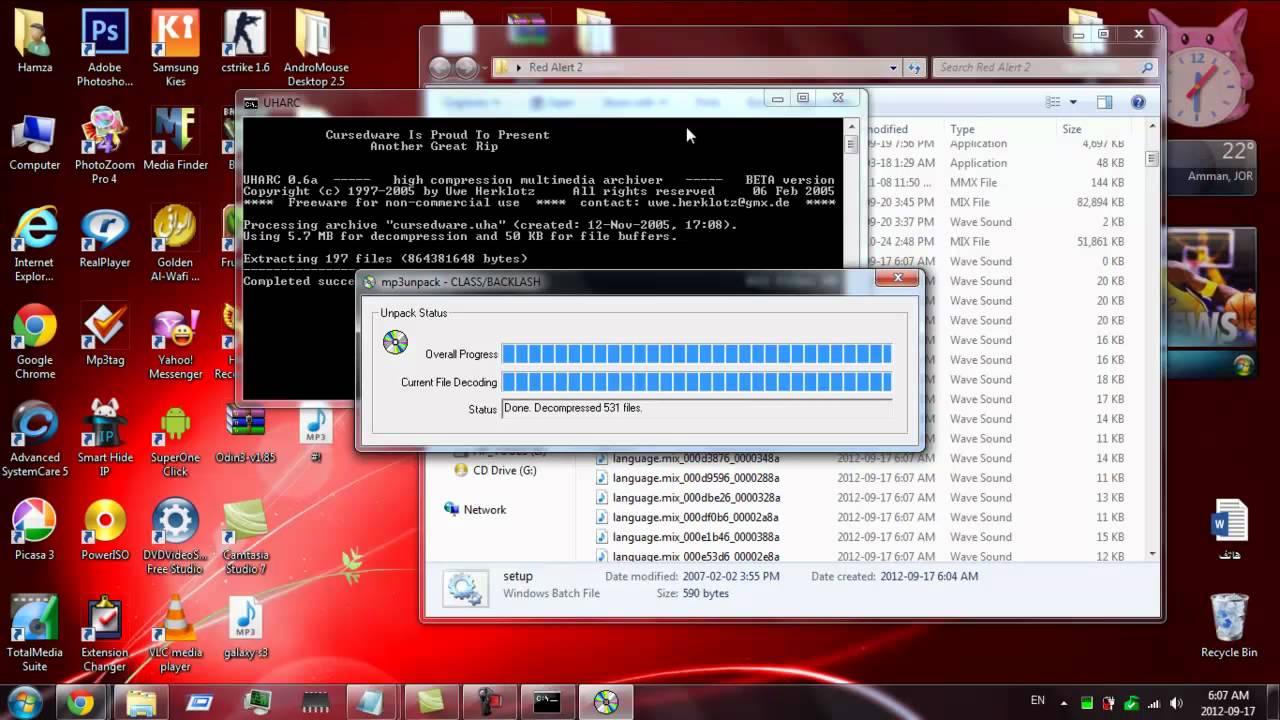This screenshot has height=720, width=1280.
Task: Open the view options dropdown arrow
Action: tap(1073, 102)
